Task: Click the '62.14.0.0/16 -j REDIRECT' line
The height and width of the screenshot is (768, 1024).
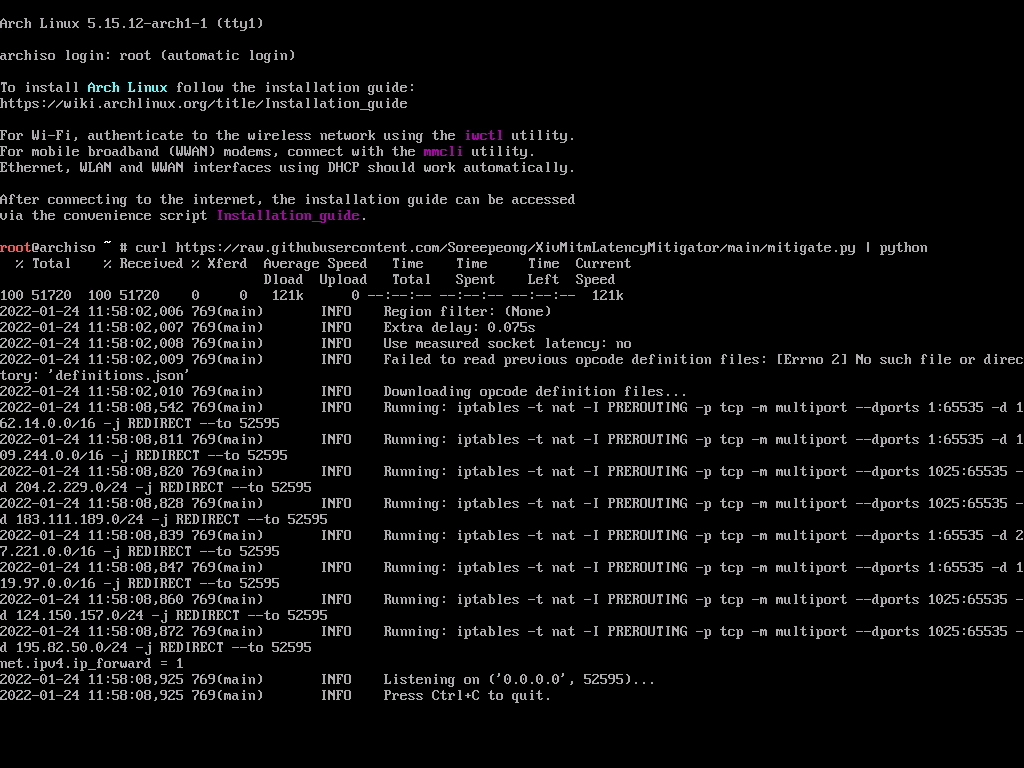Action: tap(140, 424)
